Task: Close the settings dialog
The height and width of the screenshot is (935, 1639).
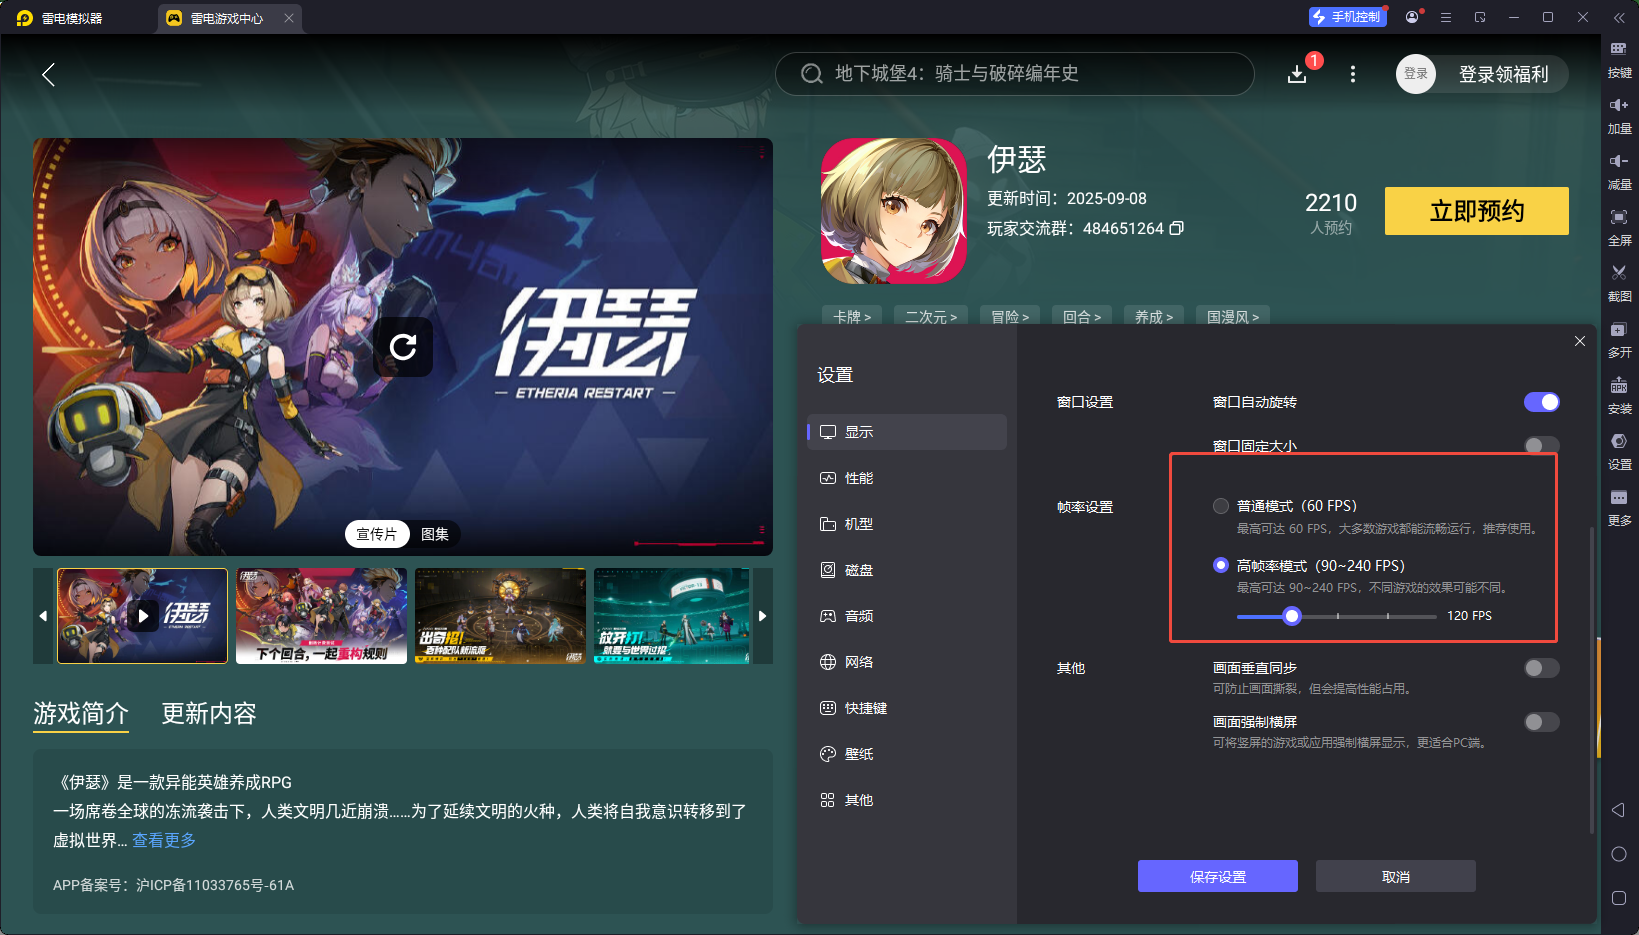Action: point(1580,341)
